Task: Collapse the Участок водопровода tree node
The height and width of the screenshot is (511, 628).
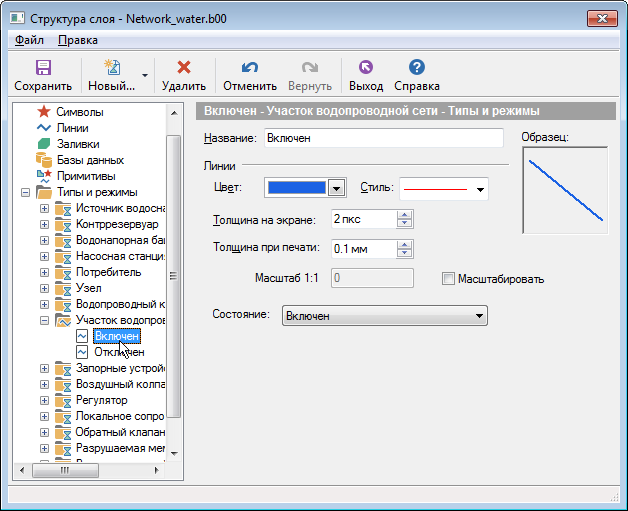Action: click(44, 320)
